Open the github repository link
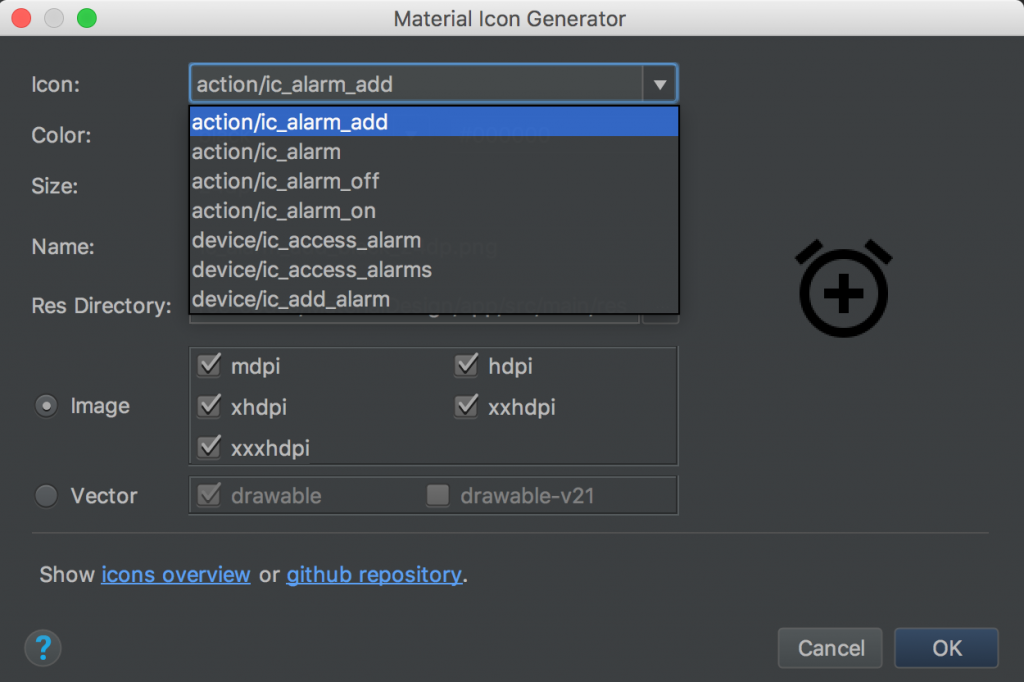This screenshot has height=682, width=1024. tap(374, 575)
